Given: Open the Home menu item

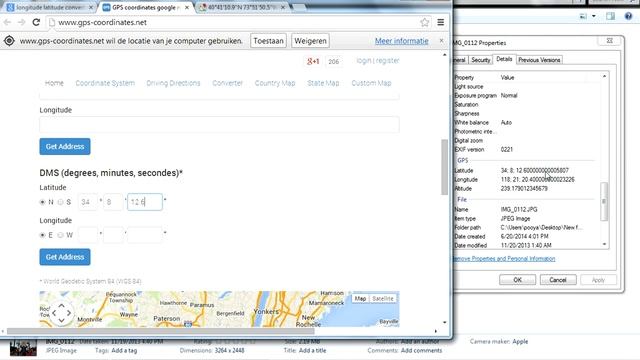Looking at the screenshot, I should coord(54,83).
